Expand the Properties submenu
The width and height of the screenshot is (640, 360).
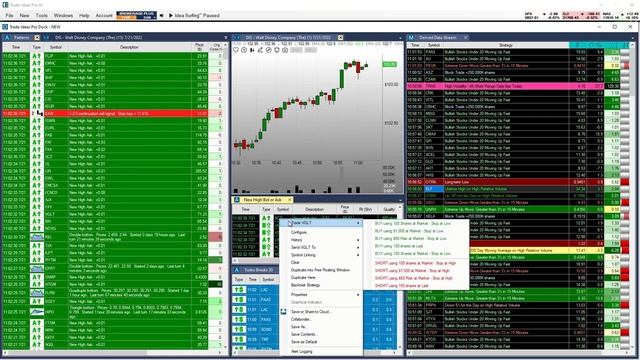click(322, 294)
